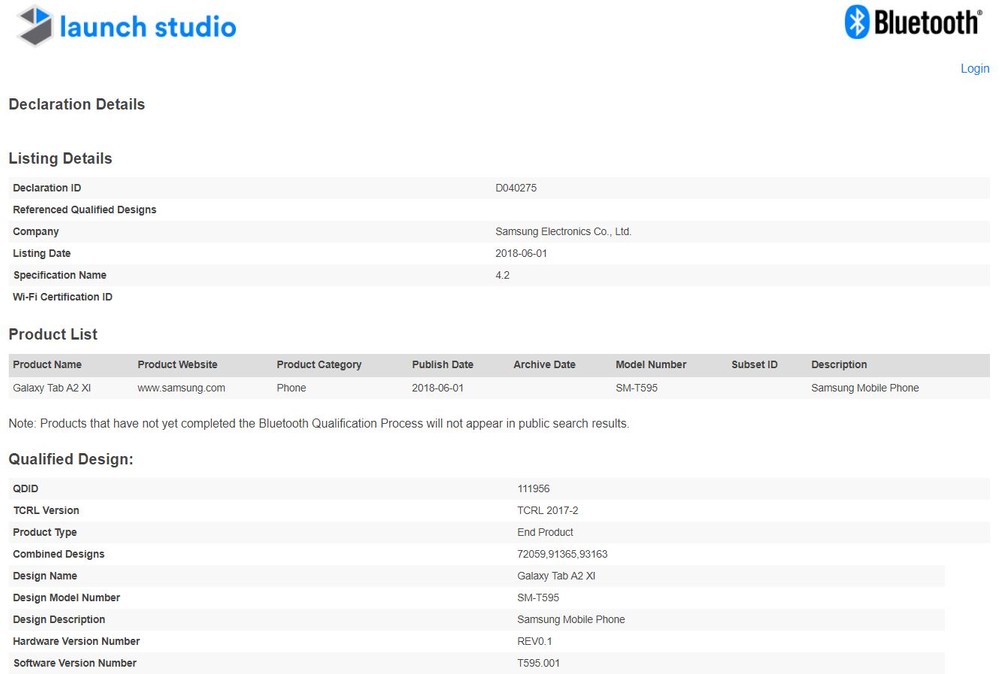Click the QDID value 111956

pos(533,489)
